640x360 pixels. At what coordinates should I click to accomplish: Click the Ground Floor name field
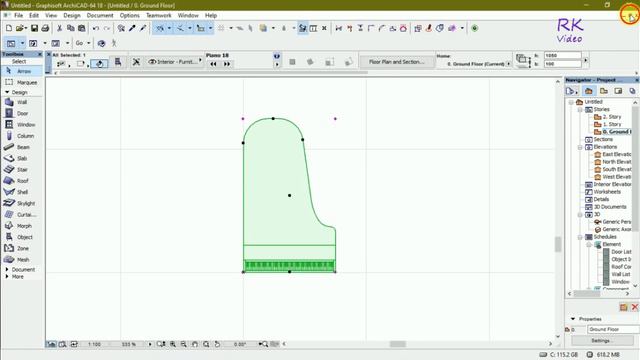pyautogui.click(x=613, y=329)
